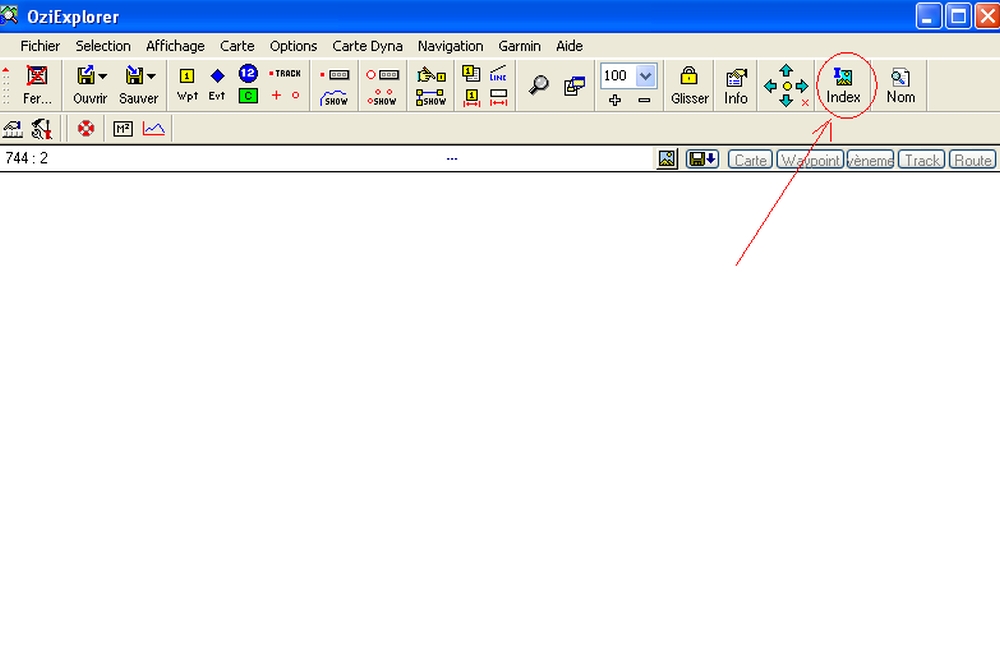Toggle the manual TRACK drawing mode
Screen dimensions: 1000x668
286,74
